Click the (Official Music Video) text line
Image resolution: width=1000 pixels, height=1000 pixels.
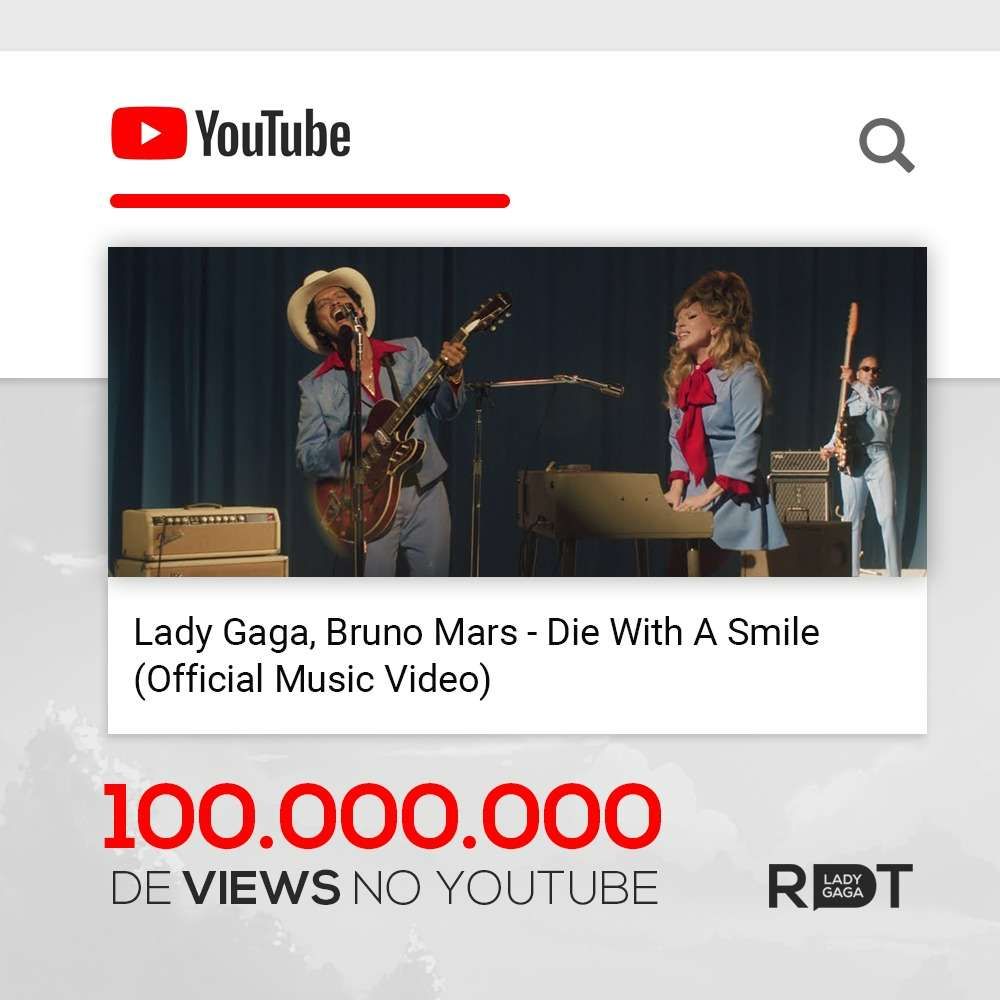click(312, 679)
